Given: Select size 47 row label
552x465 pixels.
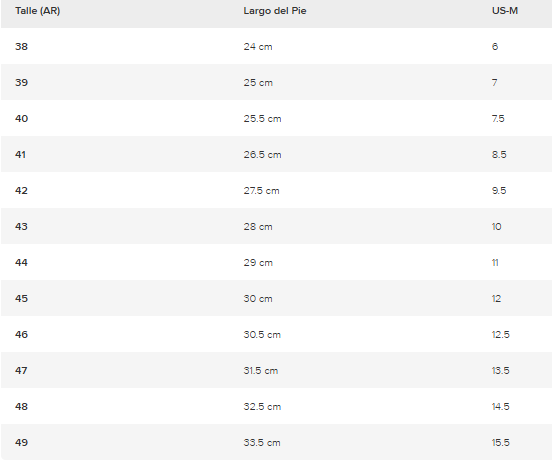Looking at the screenshot, I should 21,371.
